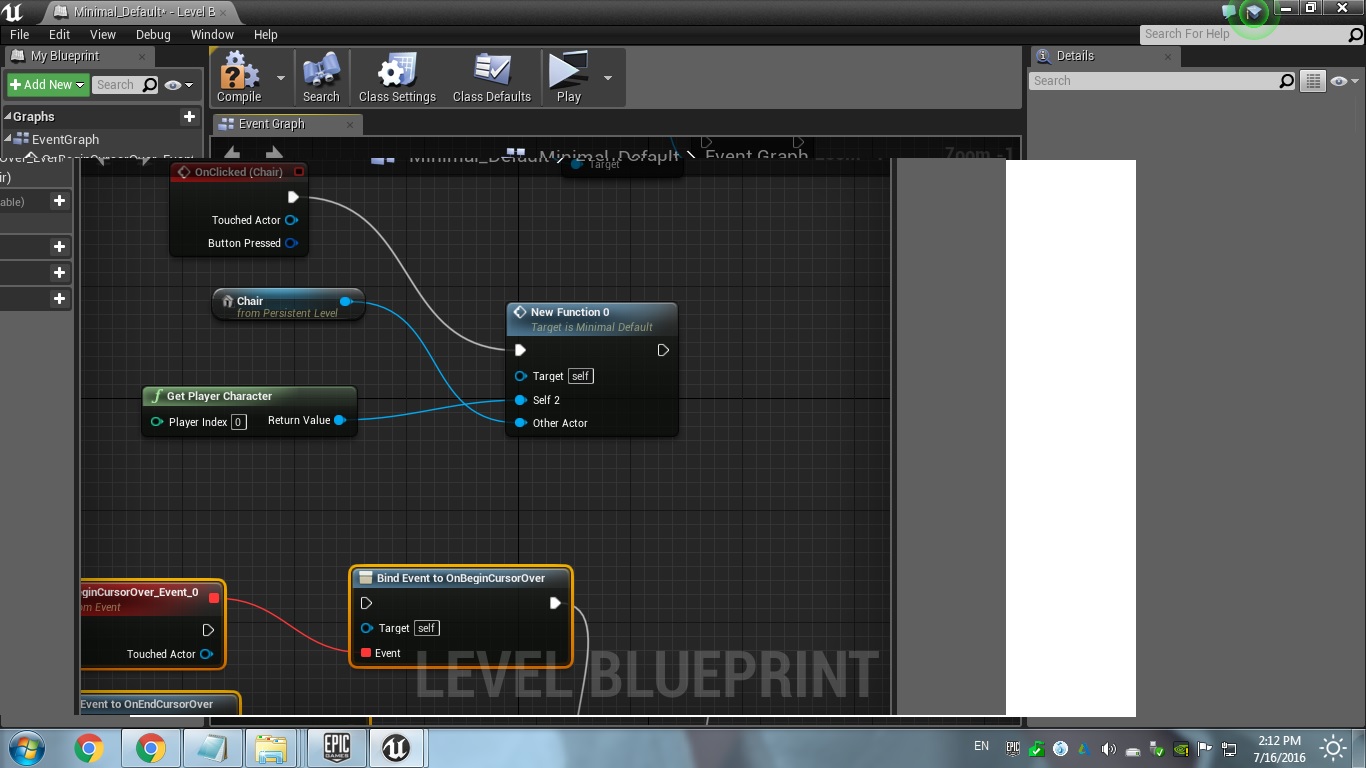Select the New Function 0 node title
1366x768 pixels.
pyautogui.click(x=570, y=312)
